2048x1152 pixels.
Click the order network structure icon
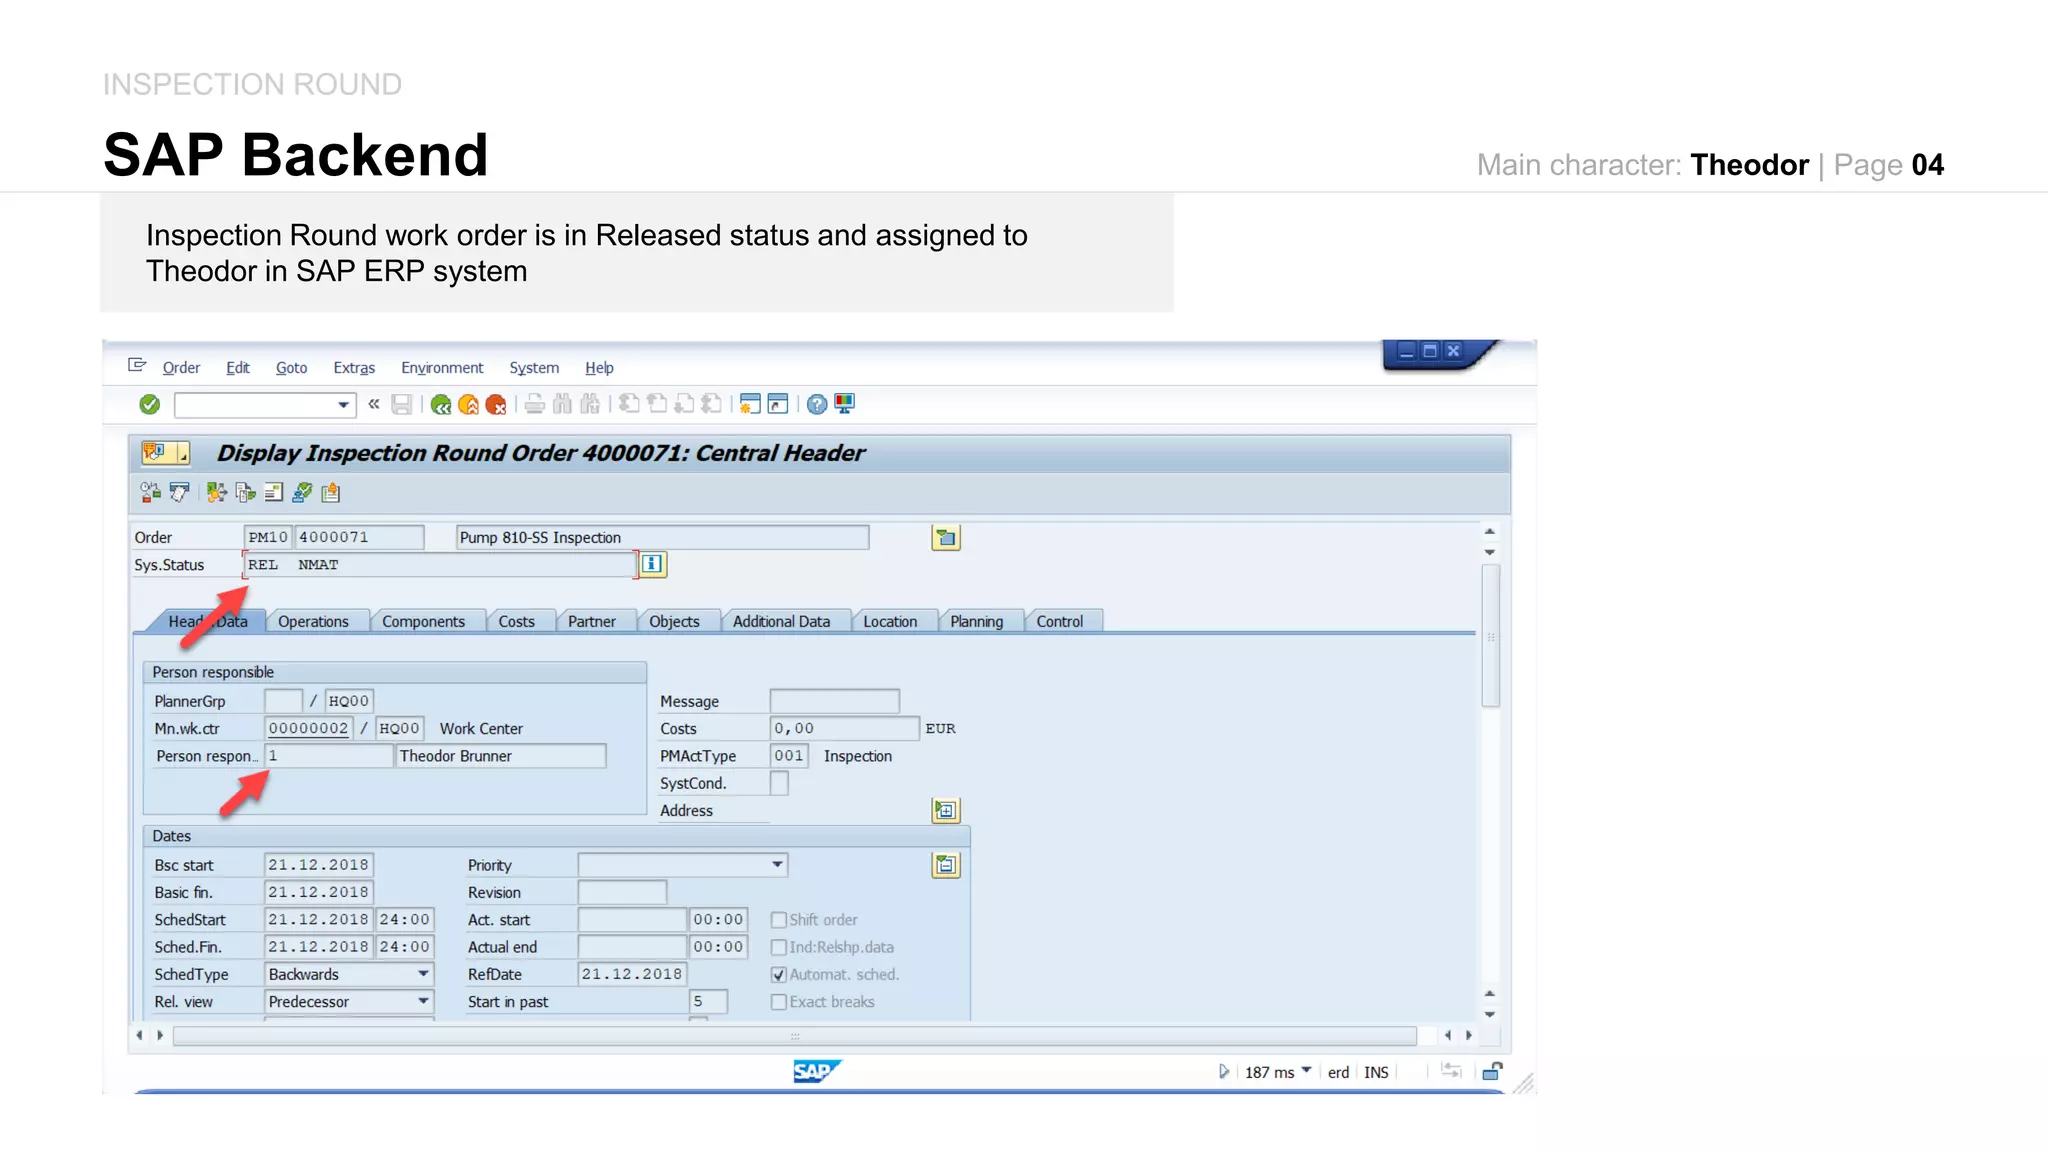[x=216, y=492]
